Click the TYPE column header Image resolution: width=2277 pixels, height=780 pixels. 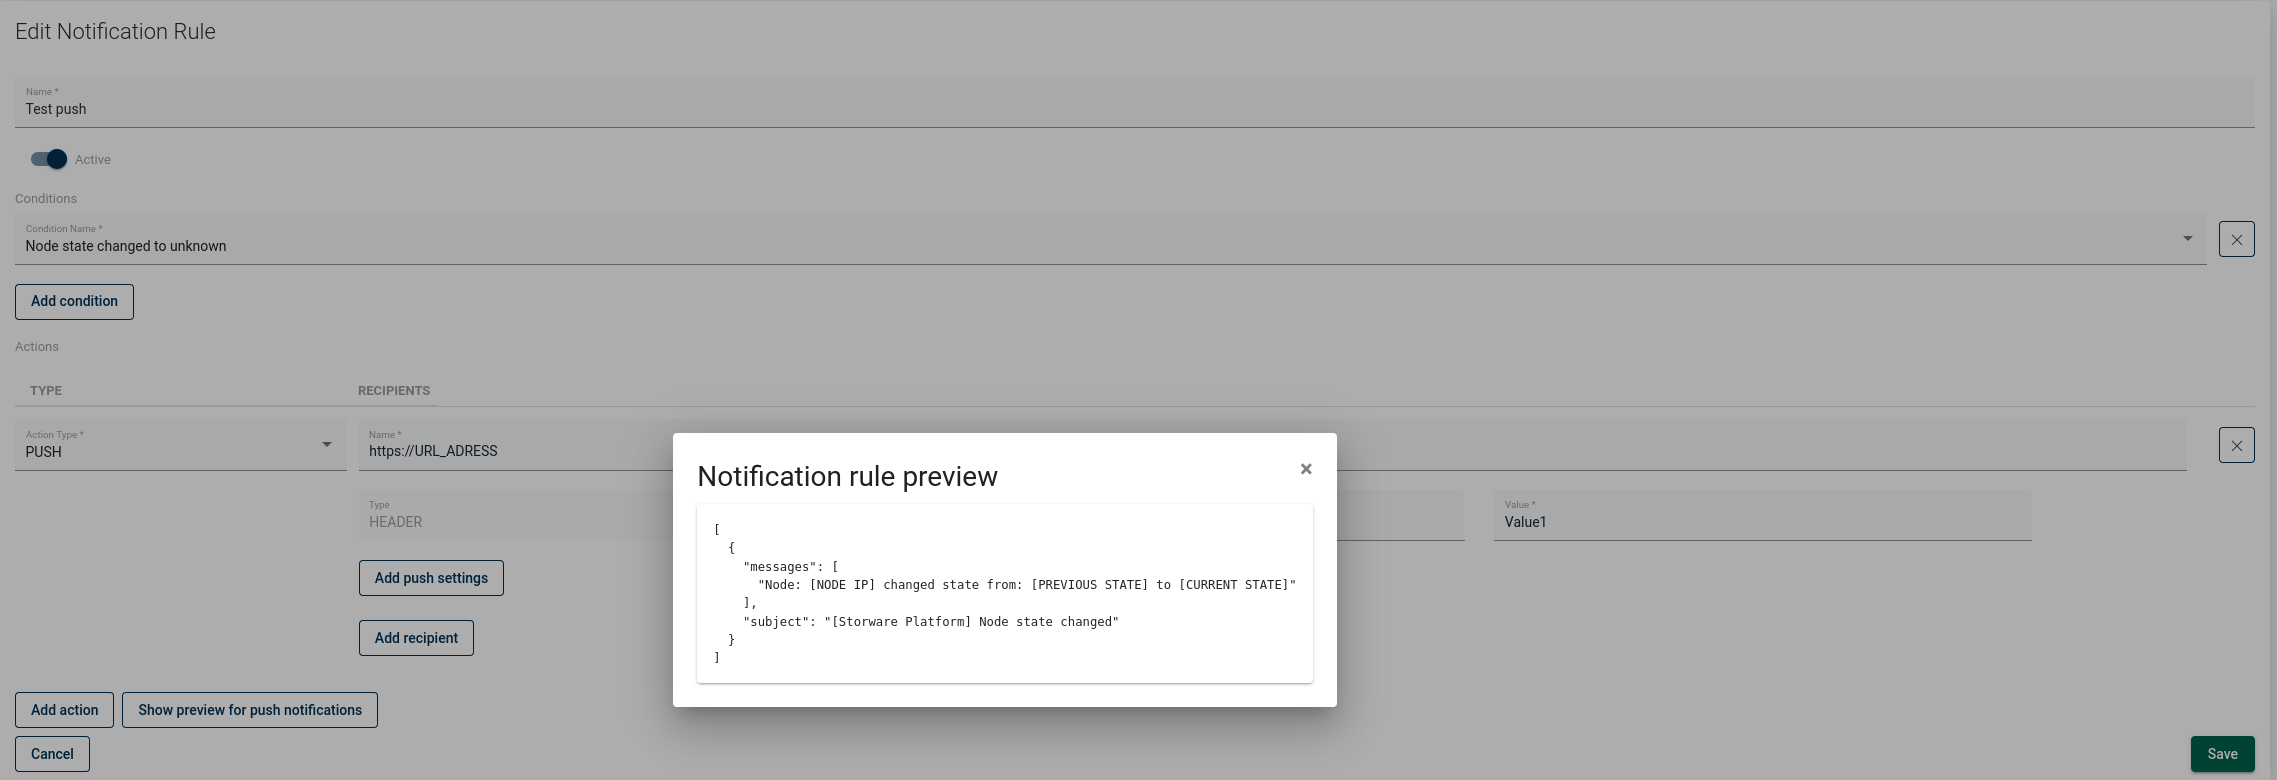(46, 391)
